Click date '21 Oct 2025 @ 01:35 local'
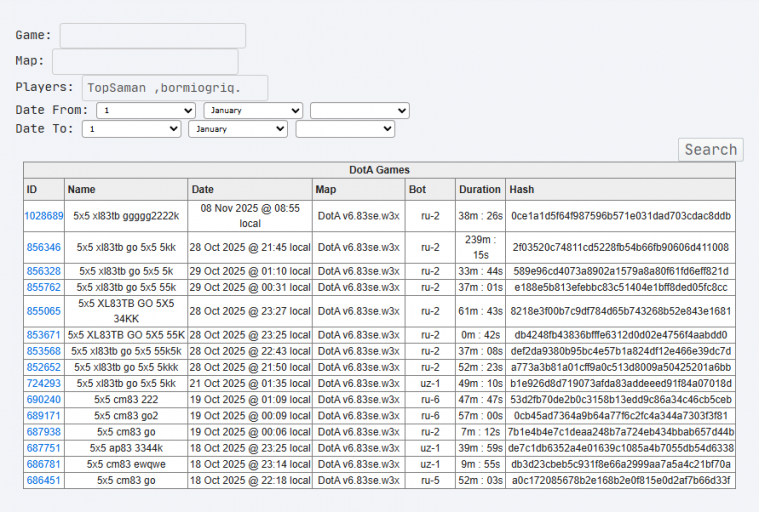The image size is (759, 512). click(x=250, y=383)
